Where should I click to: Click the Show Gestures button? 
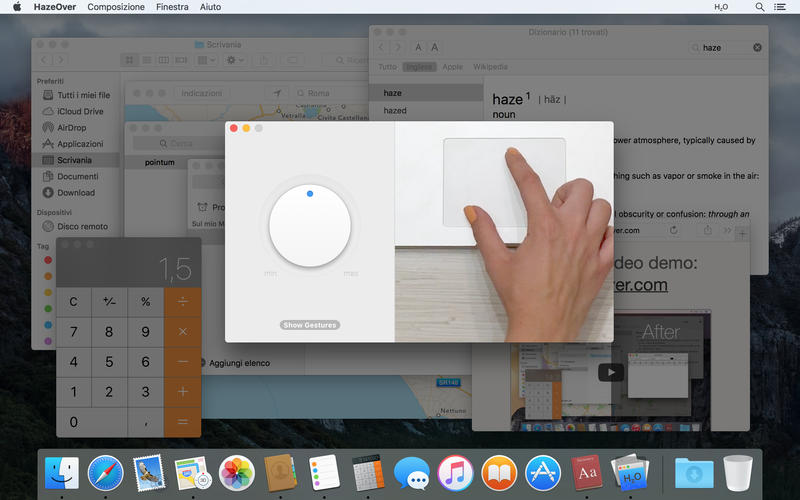click(x=310, y=325)
